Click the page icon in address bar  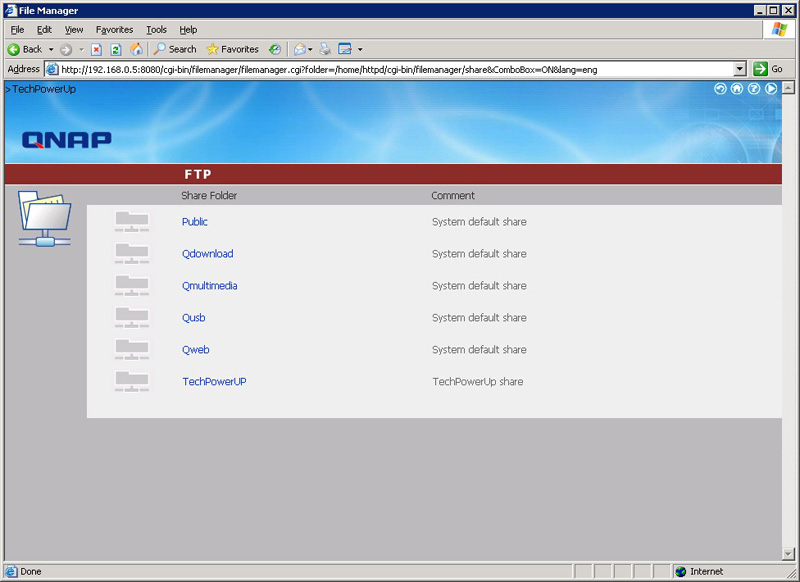pos(53,69)
